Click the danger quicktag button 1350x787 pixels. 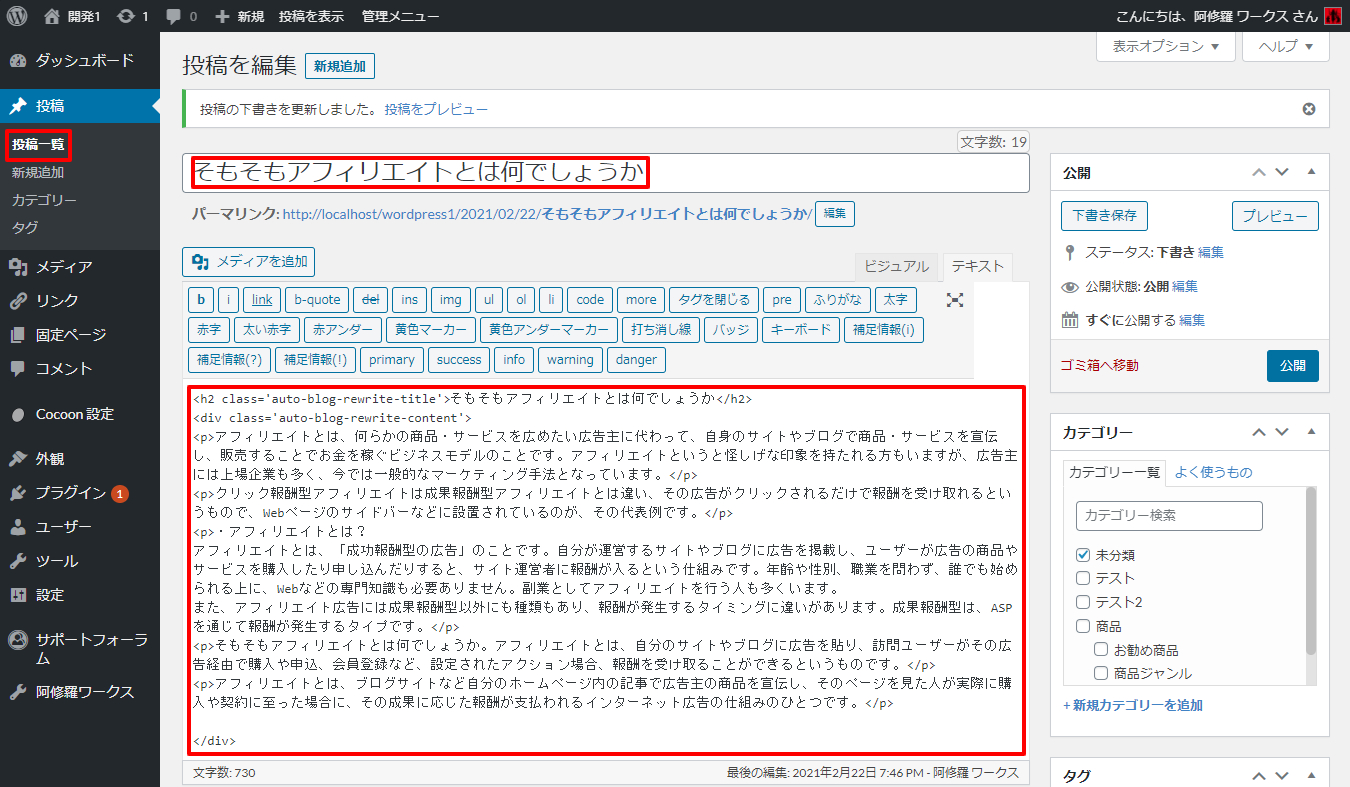point(636,360)
